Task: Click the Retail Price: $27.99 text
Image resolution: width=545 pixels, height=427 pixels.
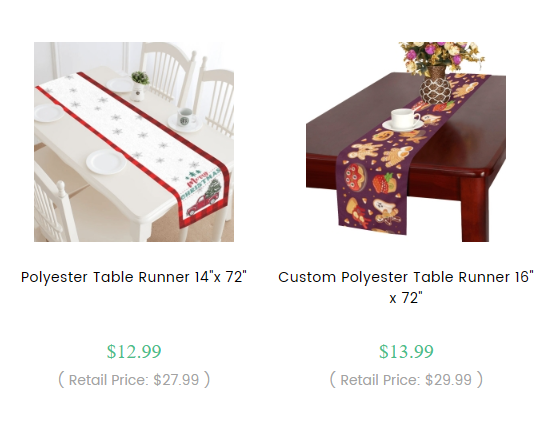Action: [x=134, y=380]
